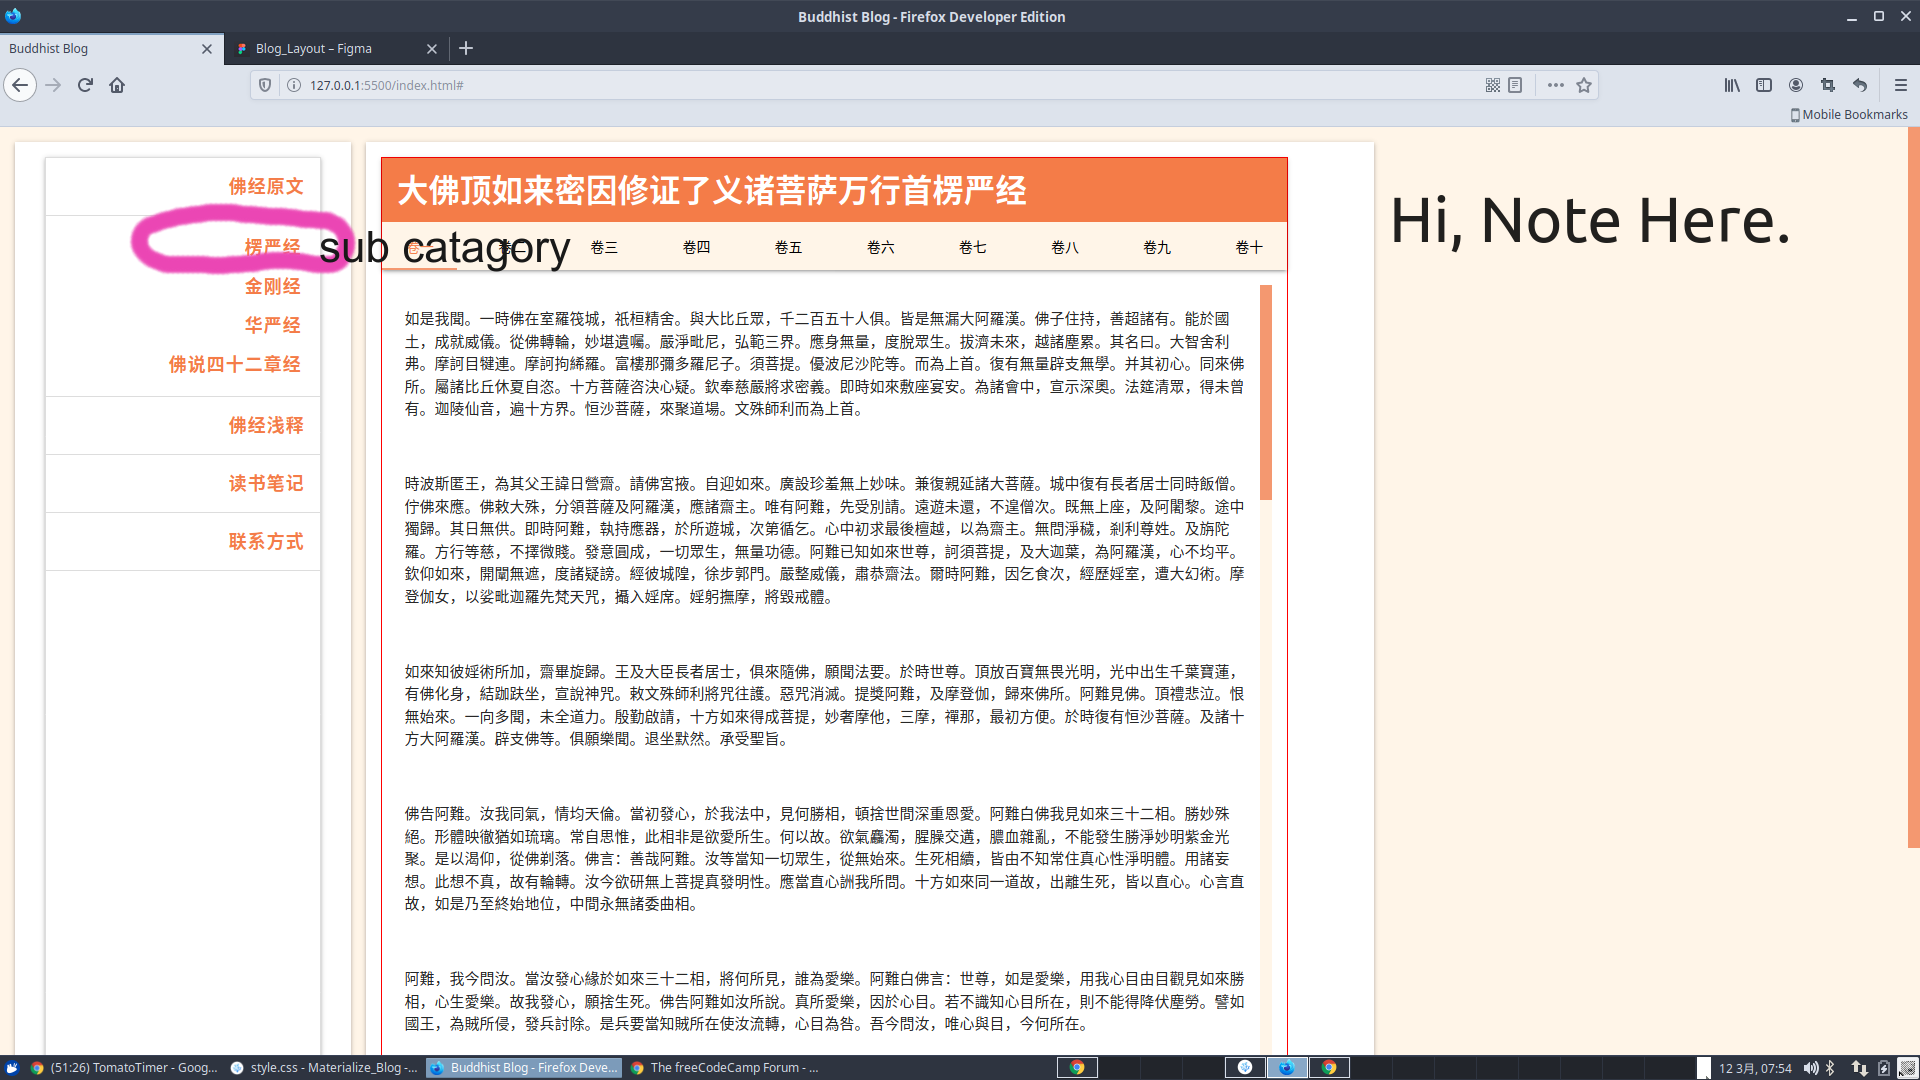Open a new browser tab
The image size is (1920, 1080).
(466, 48)
